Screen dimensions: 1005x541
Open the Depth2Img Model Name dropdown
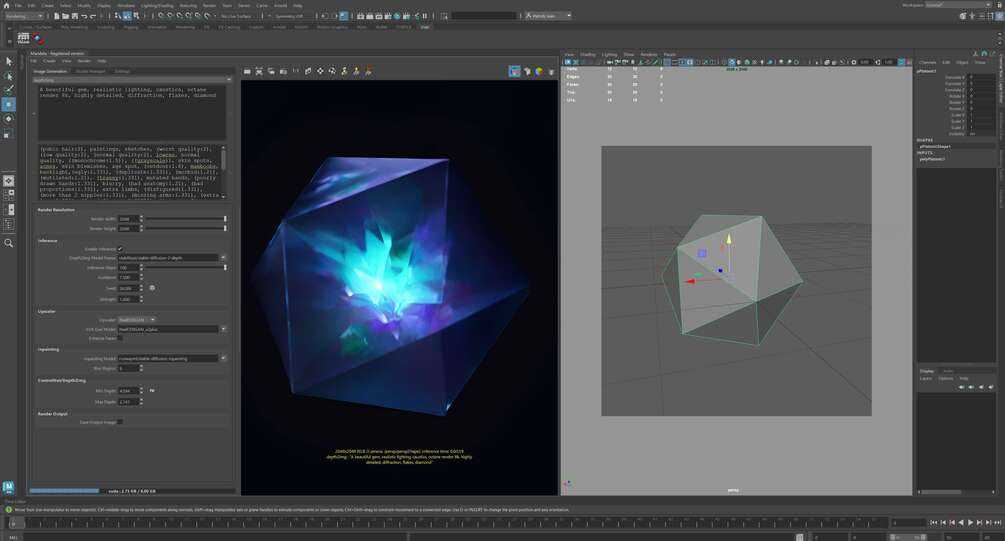172,258
